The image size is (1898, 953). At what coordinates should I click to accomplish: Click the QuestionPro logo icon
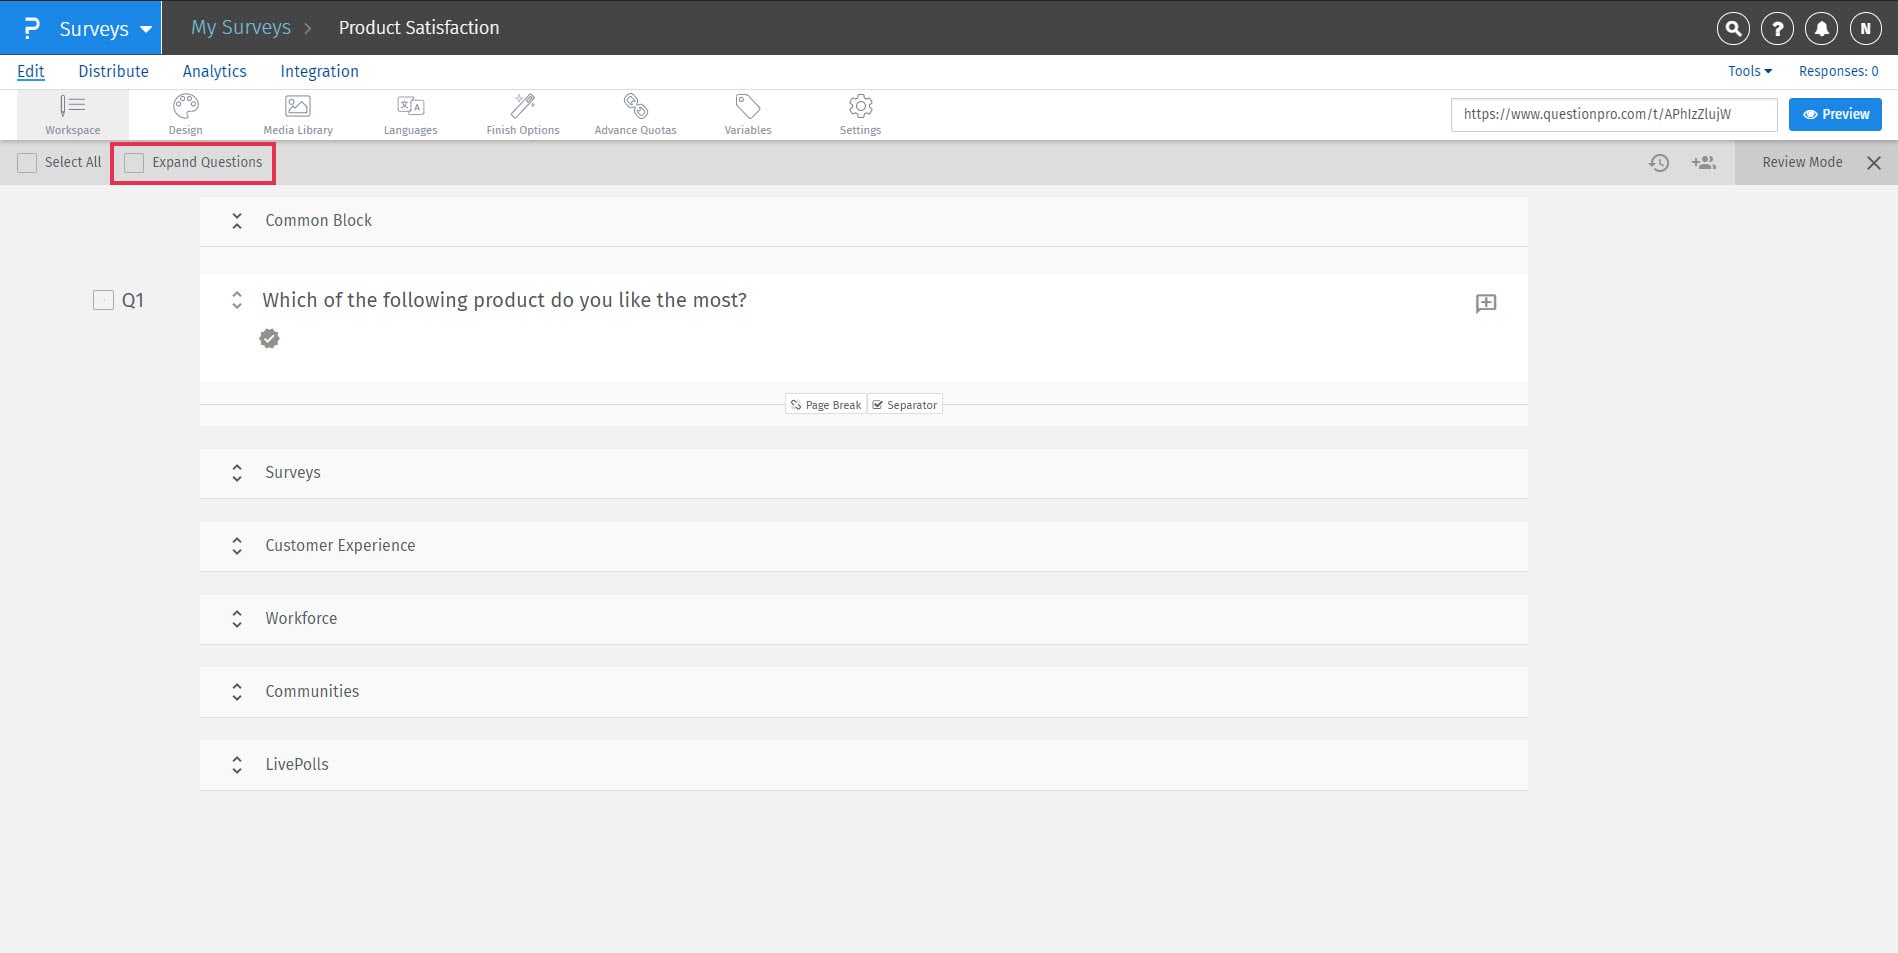point(31,28)
